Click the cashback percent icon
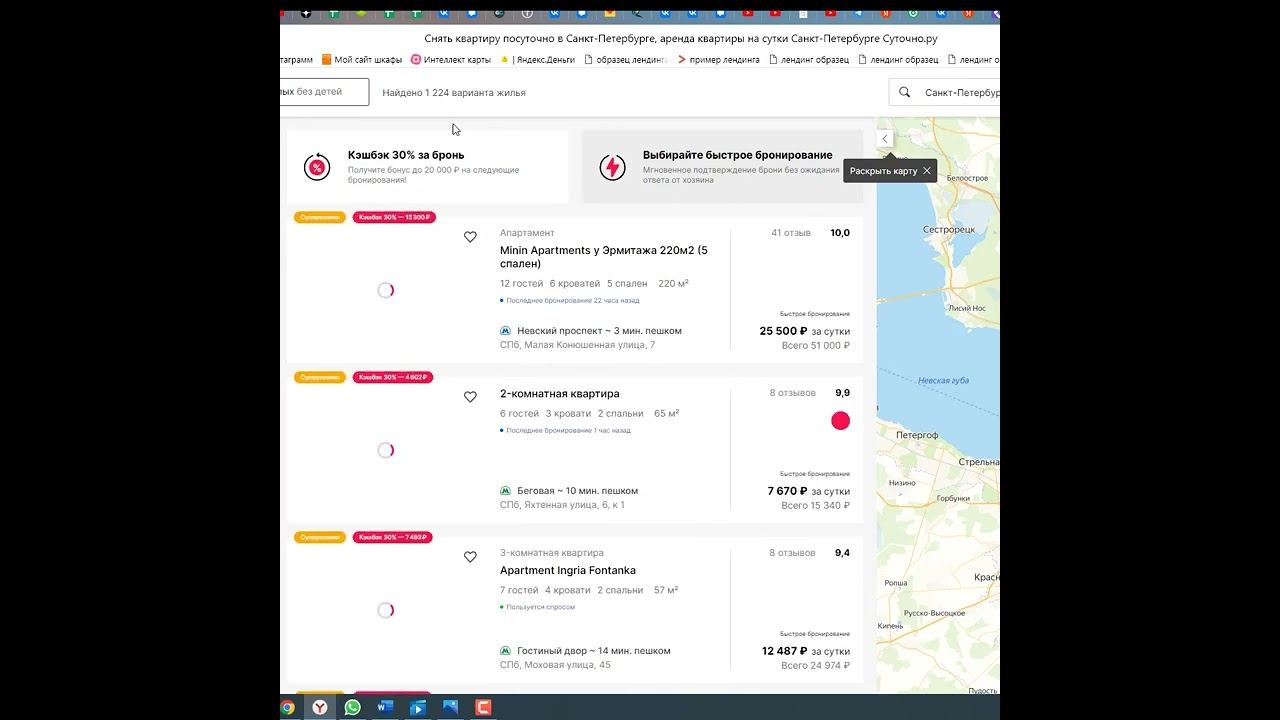The height and width of the screenshot is (720, 1280). pos(317,167)
